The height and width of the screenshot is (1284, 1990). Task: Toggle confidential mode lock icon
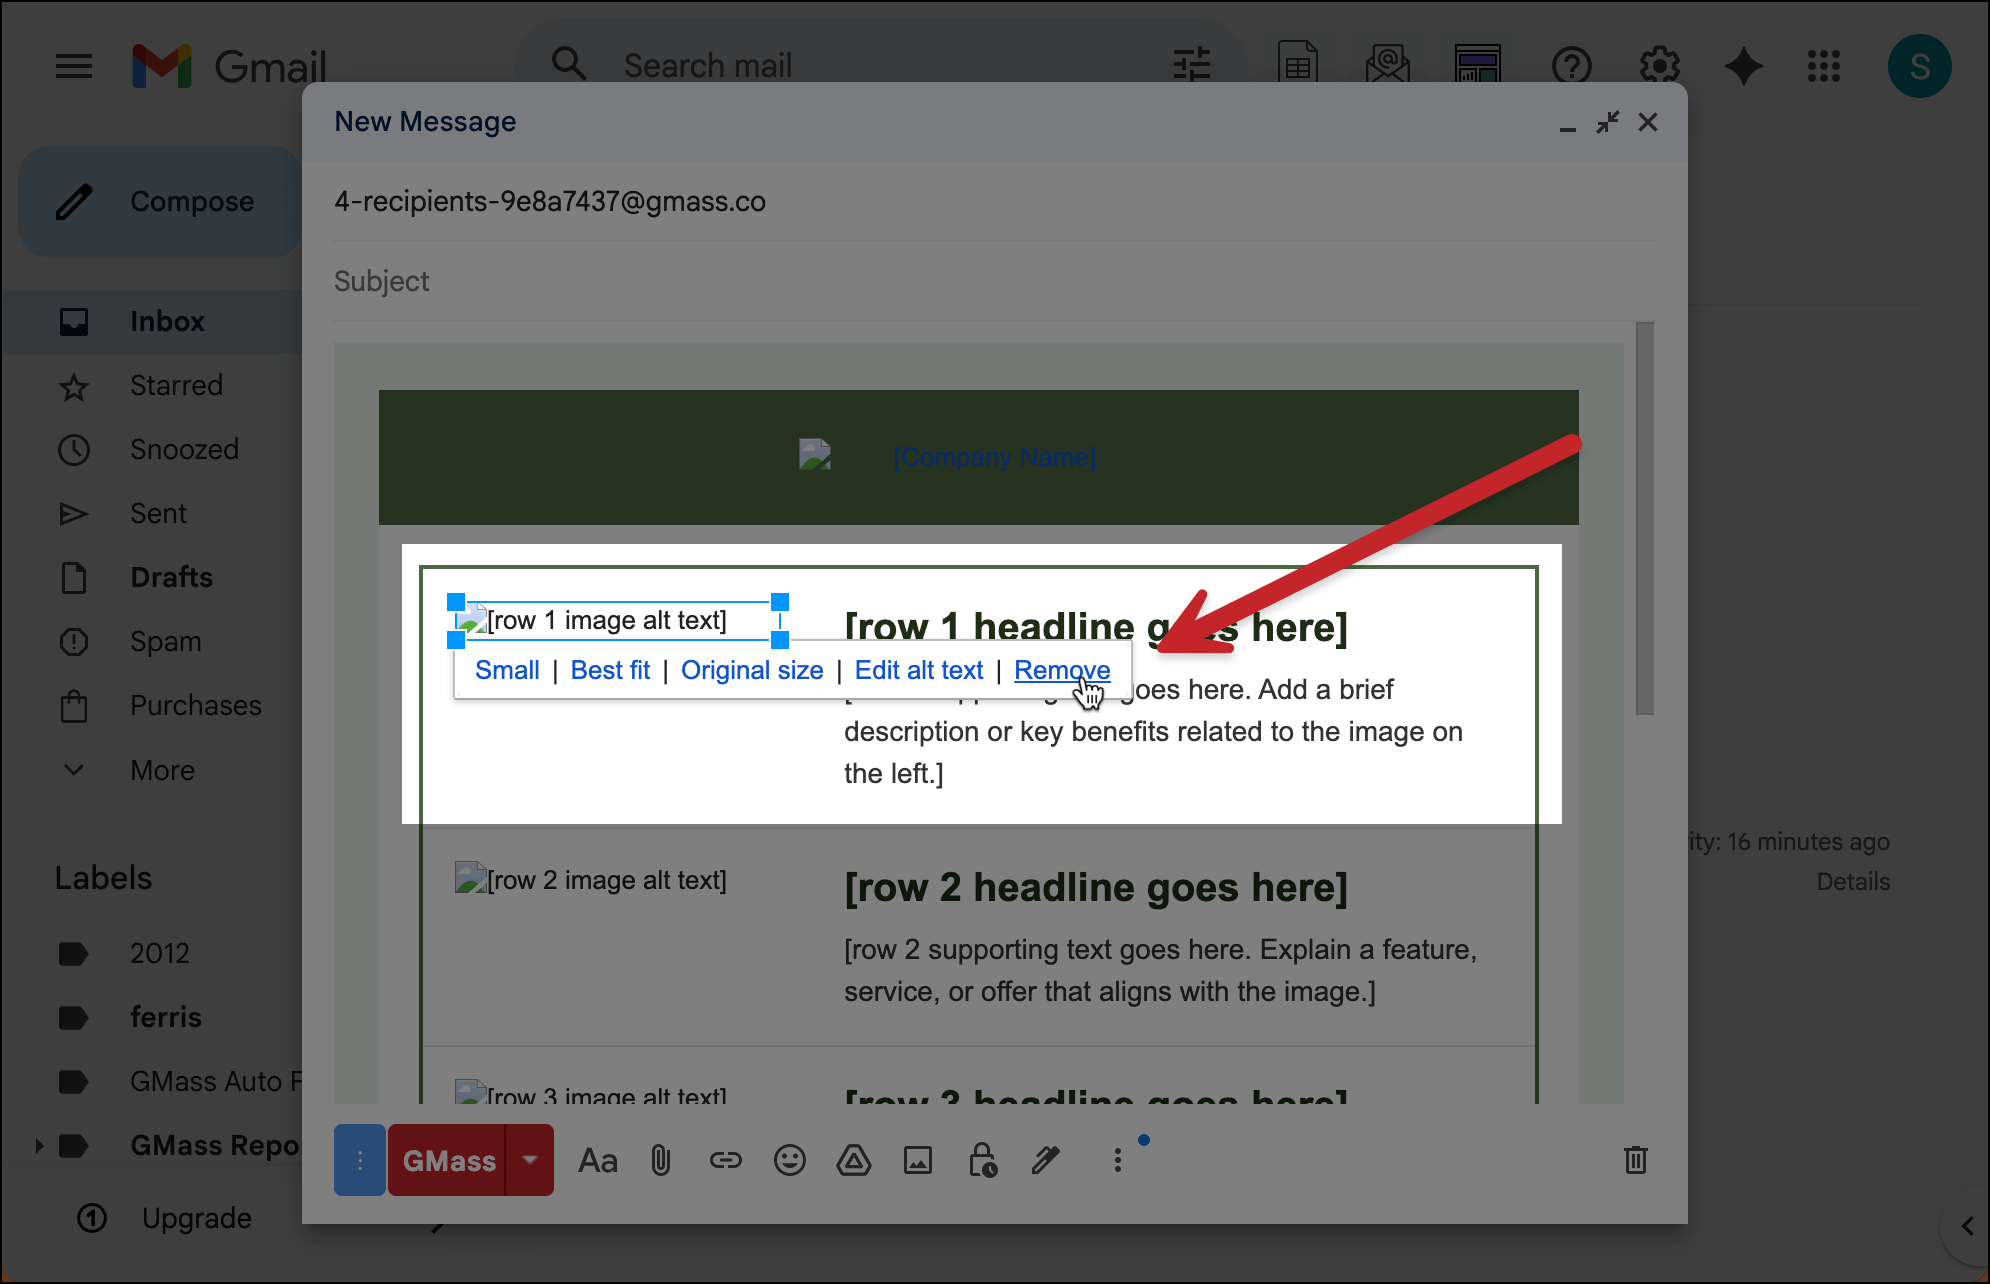click(982, 1160)
